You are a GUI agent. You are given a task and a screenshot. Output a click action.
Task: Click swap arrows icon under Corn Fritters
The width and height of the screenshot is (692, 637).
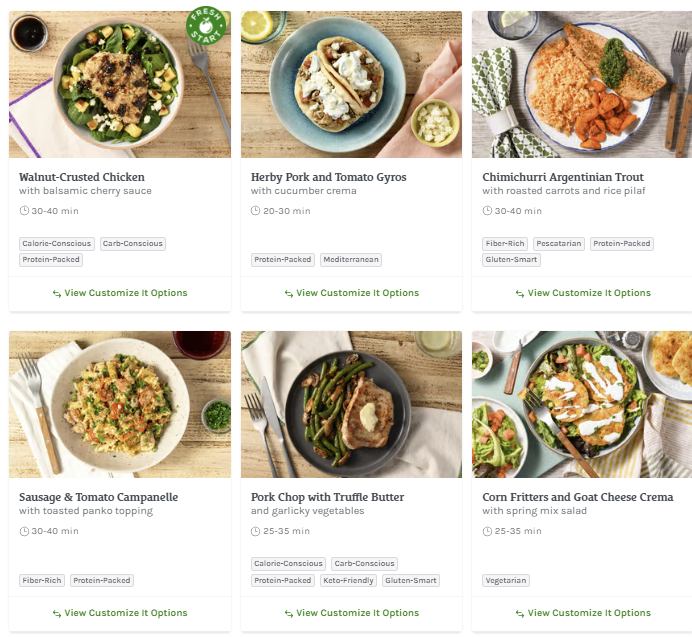520,614
